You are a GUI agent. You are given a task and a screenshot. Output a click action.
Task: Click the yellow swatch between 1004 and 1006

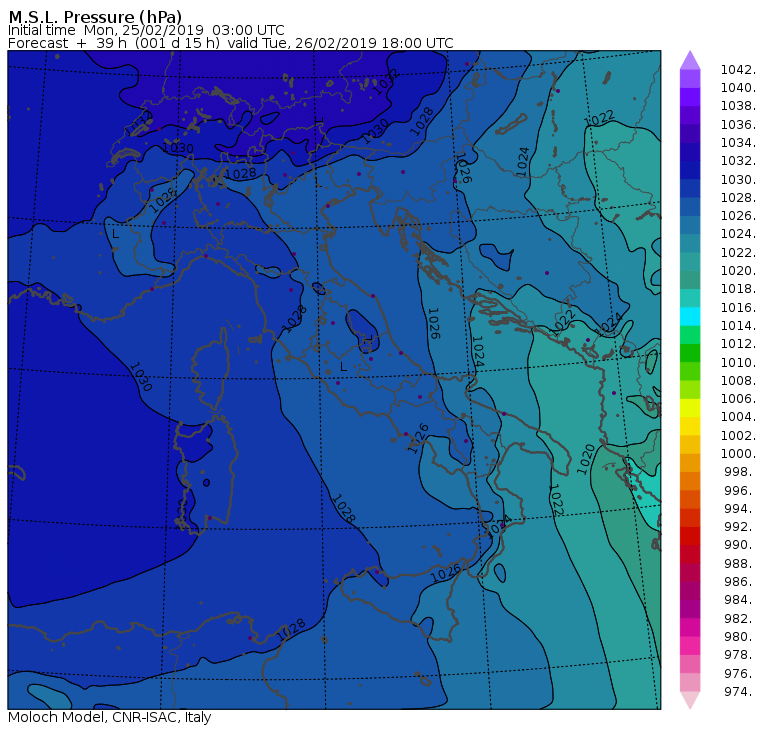[690, 408]
